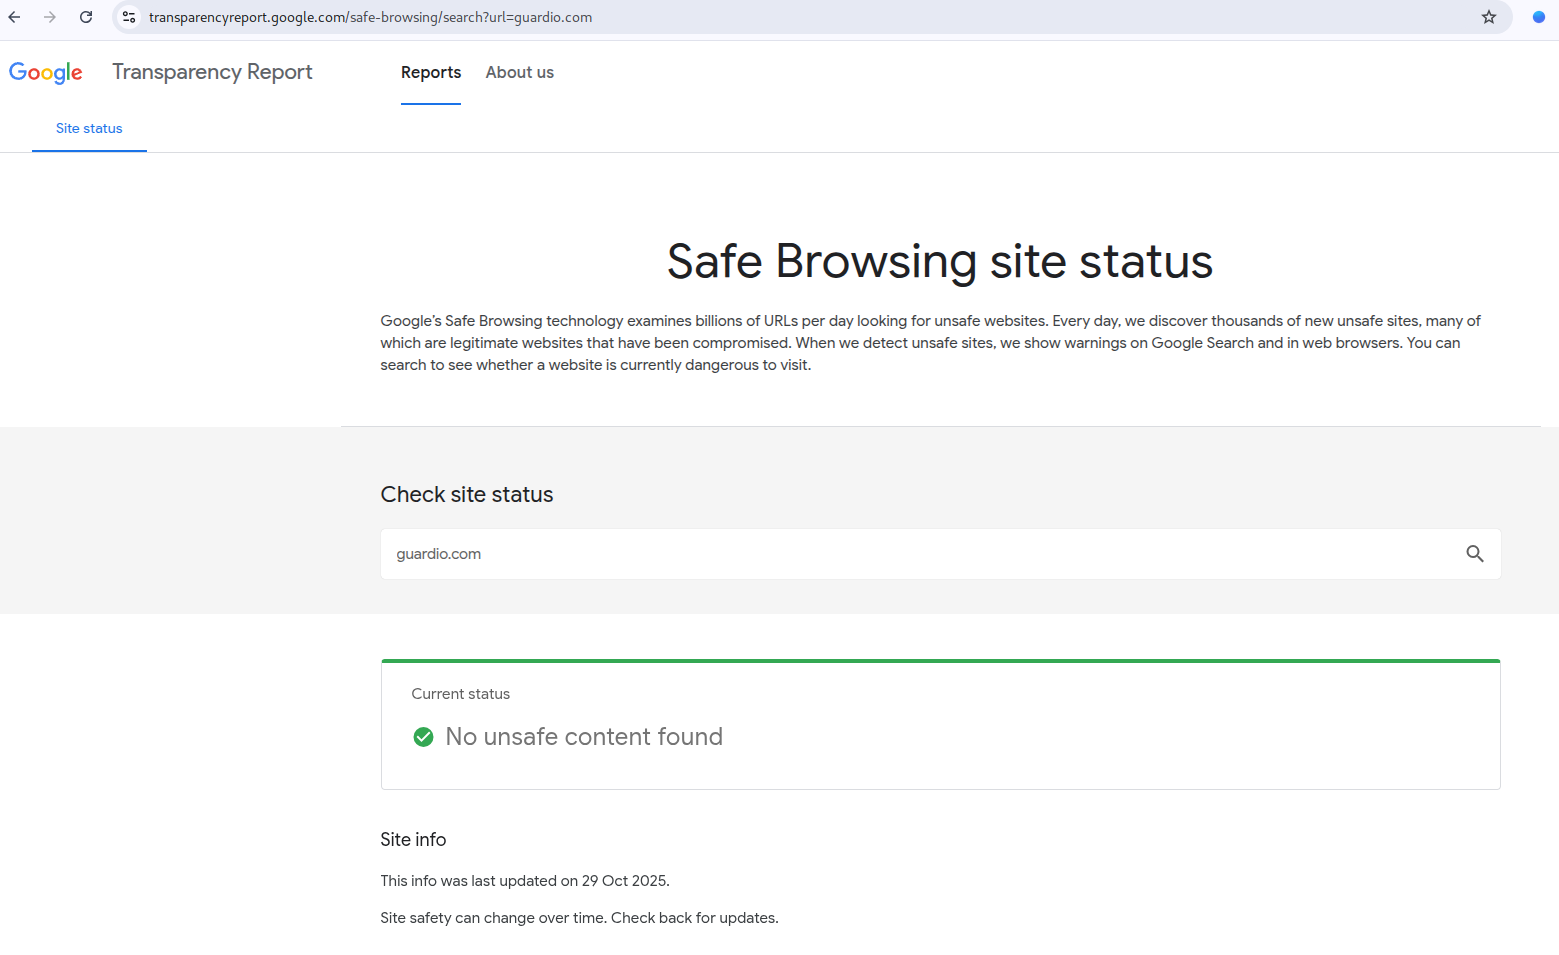Image resolution: width=1559 pixels, height=955 pixels.
Task: Click the site permissions icon in address bar
Action: (x=129, y=17)
